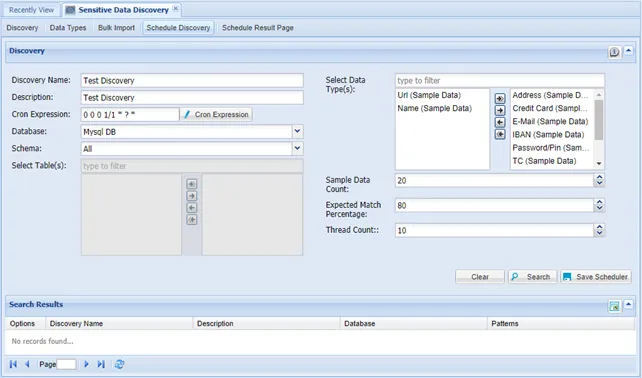Viewport: 642px width, 378px height.
Task: Open the Data Types menu item
Action: pos(68,28)
